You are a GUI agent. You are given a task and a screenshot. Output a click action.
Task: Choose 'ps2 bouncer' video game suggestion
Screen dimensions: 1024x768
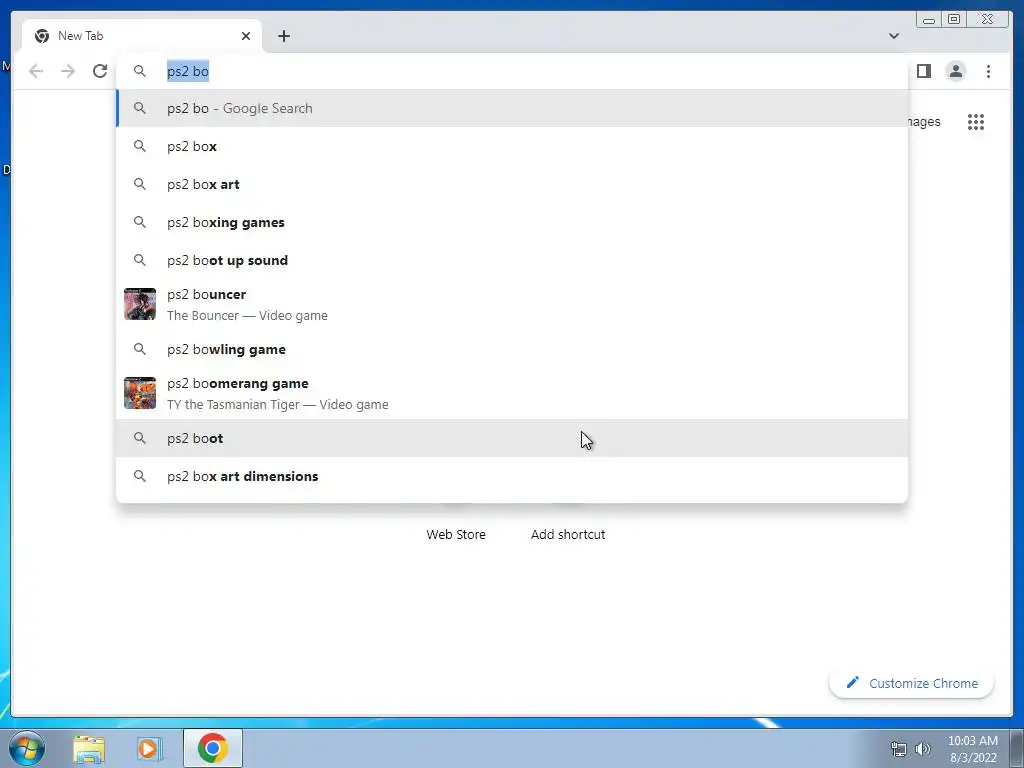coord(512,304)
